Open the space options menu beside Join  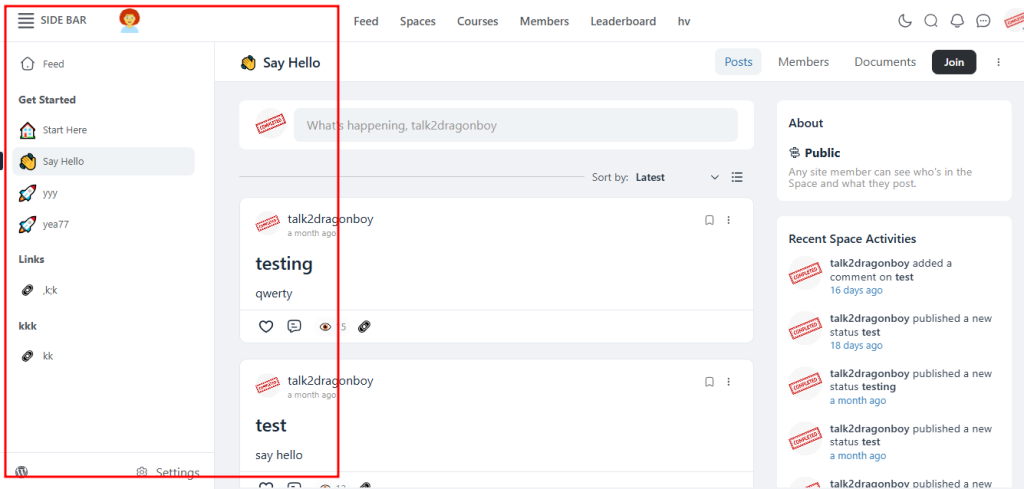tap(998, 62)
